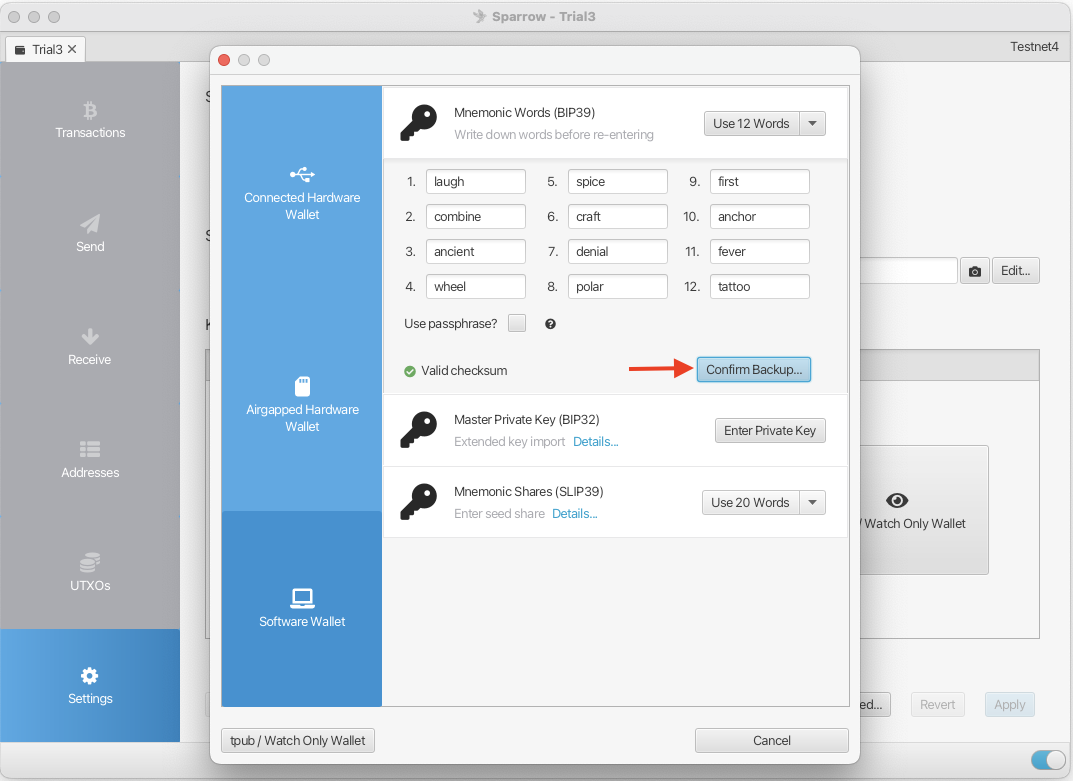Image resolution: width=1073 pixels, height=781 pixels.
Task: Open the Settings sidebar section
Action: tap(90, 686)
